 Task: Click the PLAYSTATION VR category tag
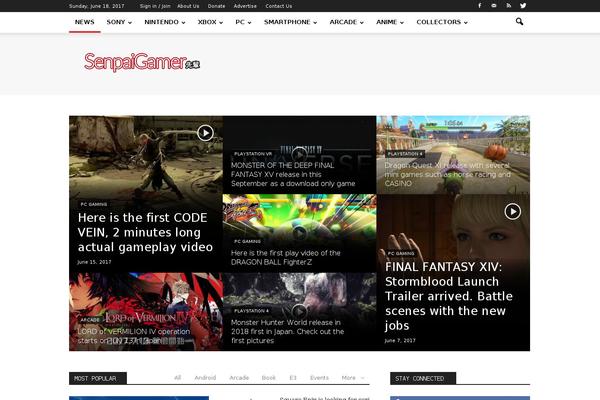(x=253, y=154)
